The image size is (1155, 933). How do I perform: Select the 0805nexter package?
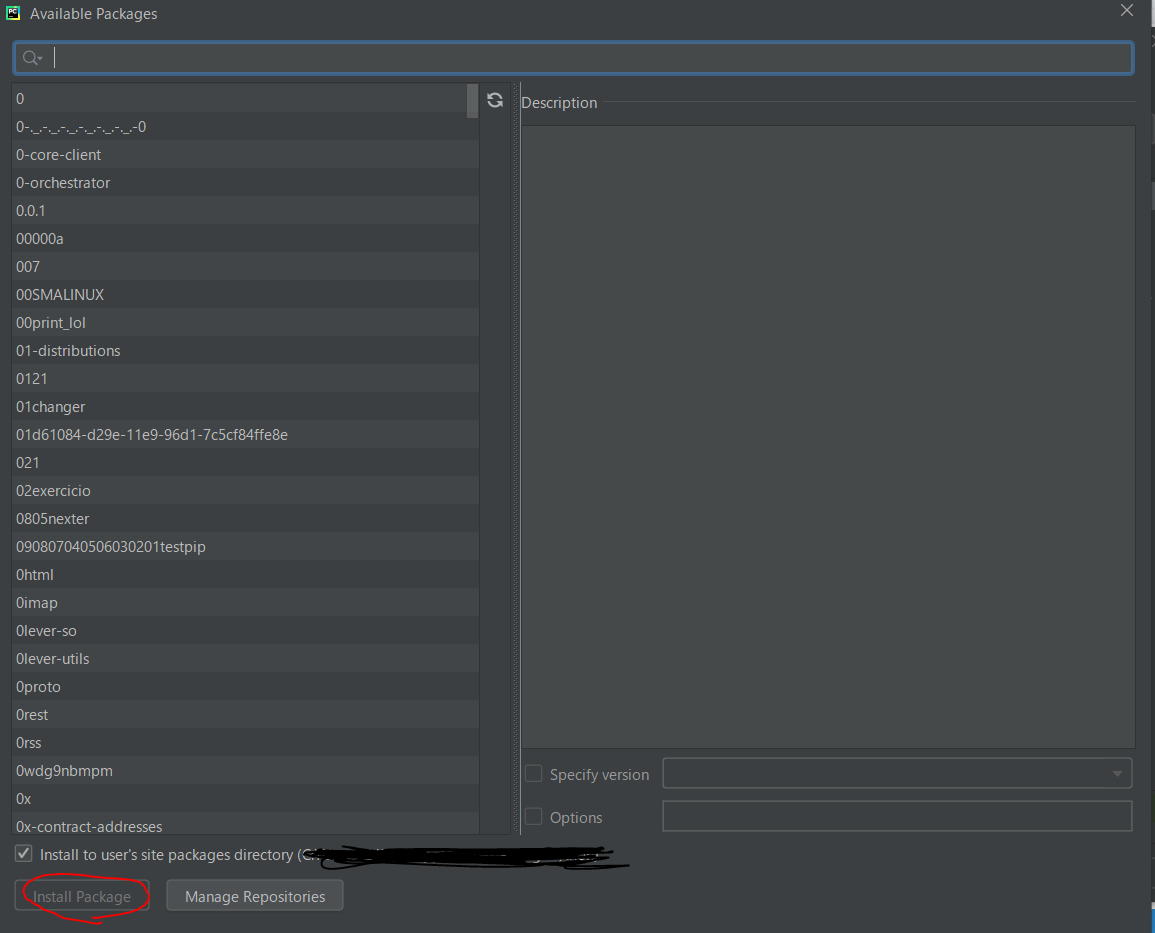pyautogui.click(x=245, y=518)
